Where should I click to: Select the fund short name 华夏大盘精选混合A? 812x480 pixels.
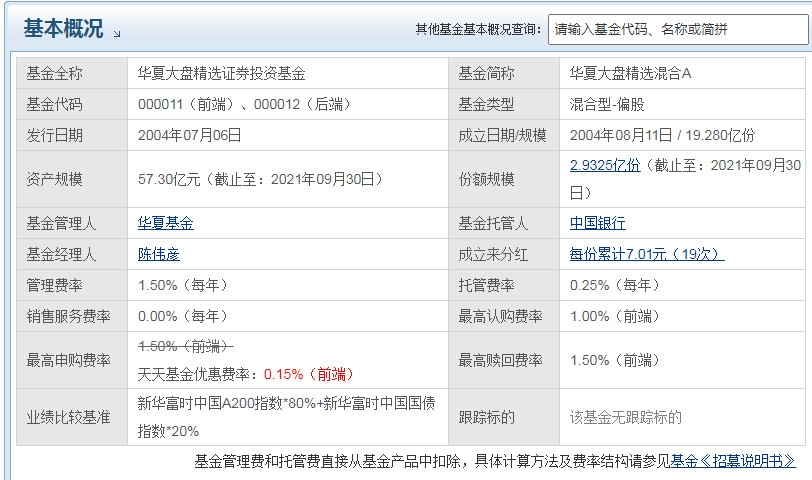point(631,74)
